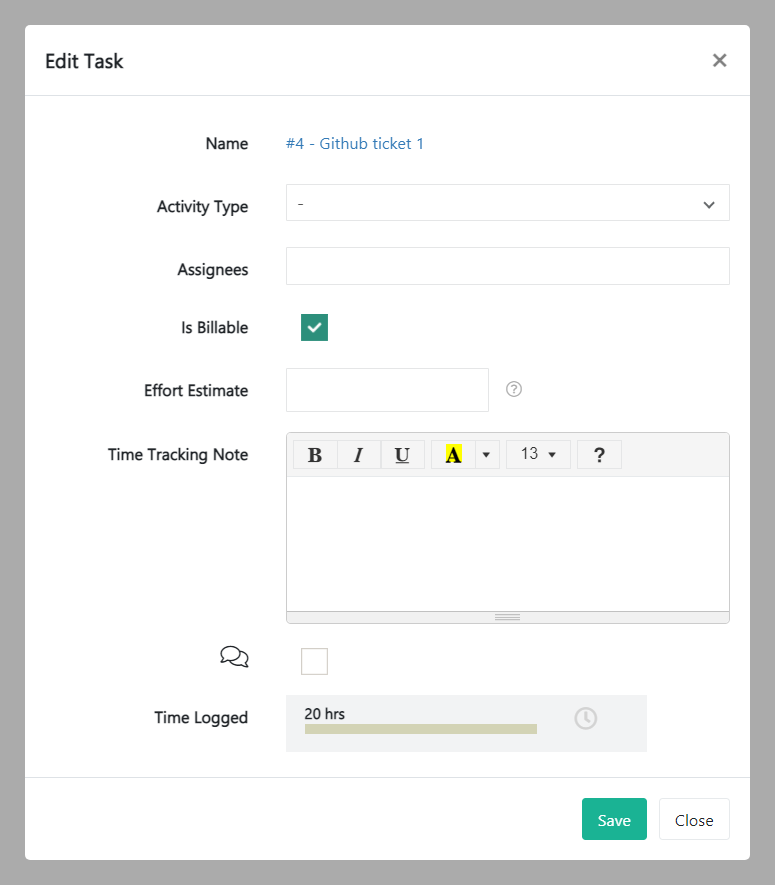
Task: Select the Time Tracking Note label
Action: point(178,454)
